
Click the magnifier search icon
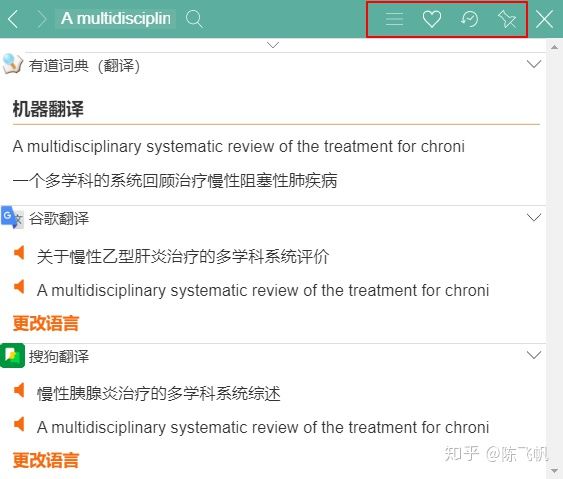pyautogui.click(x=194, y=19)
